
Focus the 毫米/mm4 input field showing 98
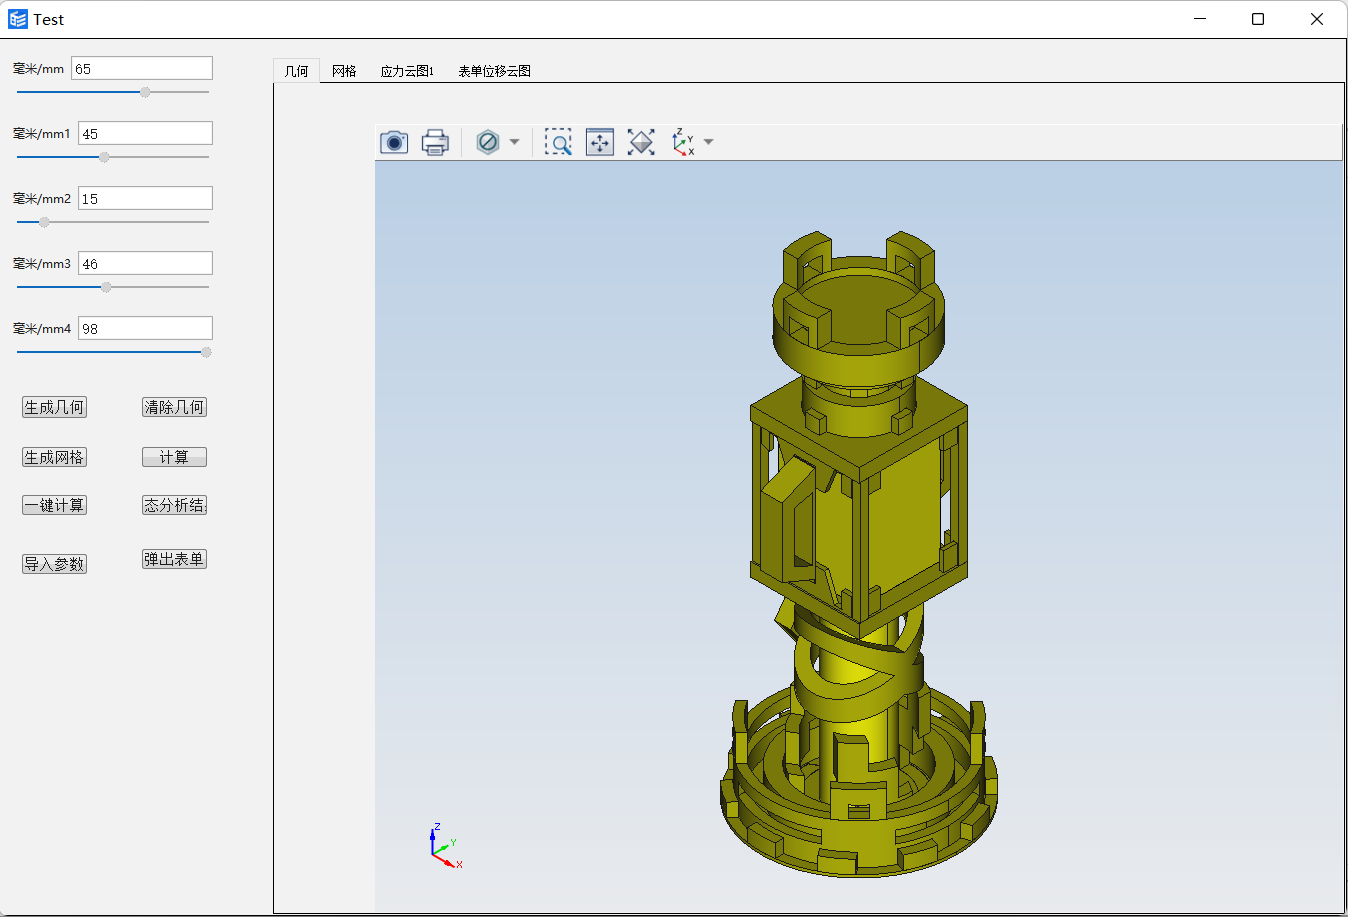click(x=145, y=328)
